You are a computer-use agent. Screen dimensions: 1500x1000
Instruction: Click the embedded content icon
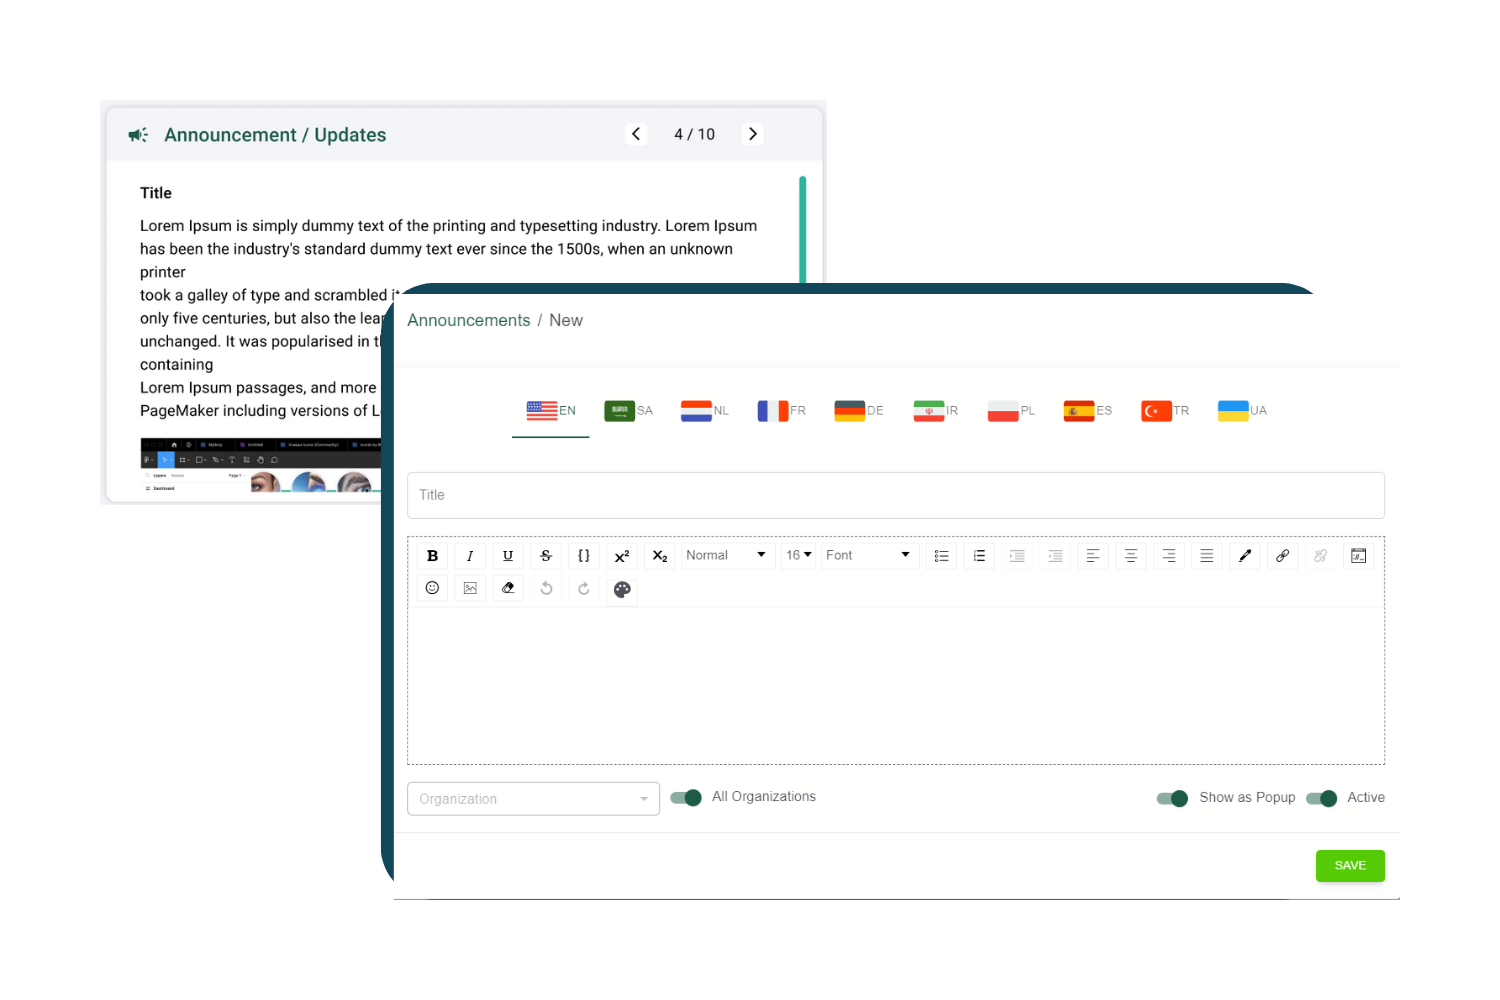1359,556
